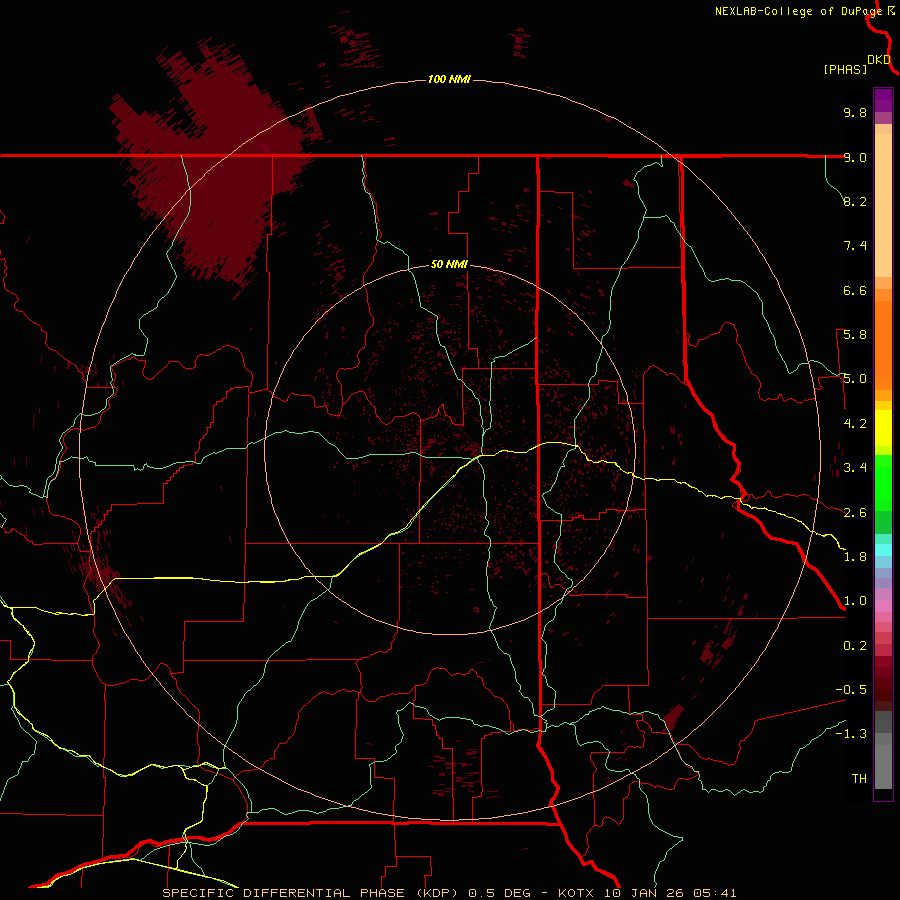Click the 7.4 scale value
This screenshot has height=900, width=900.
(x=855, y=246)
